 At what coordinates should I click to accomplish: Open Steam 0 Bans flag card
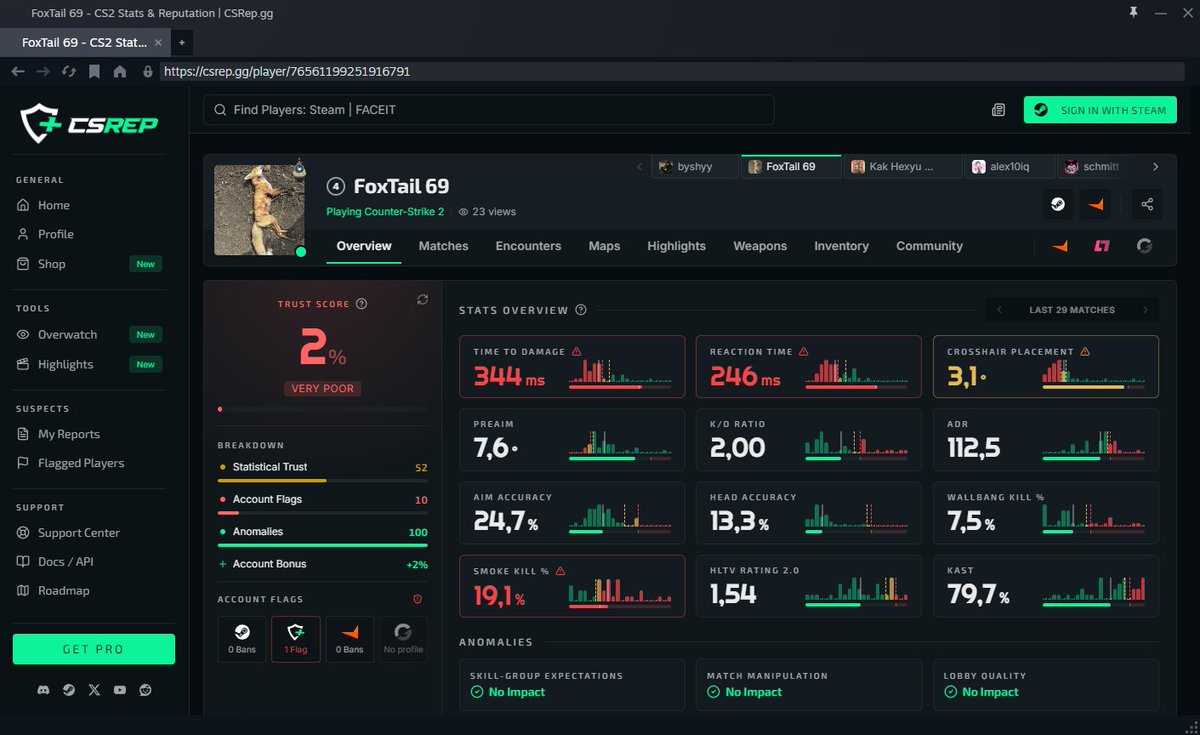coord(242,640)
